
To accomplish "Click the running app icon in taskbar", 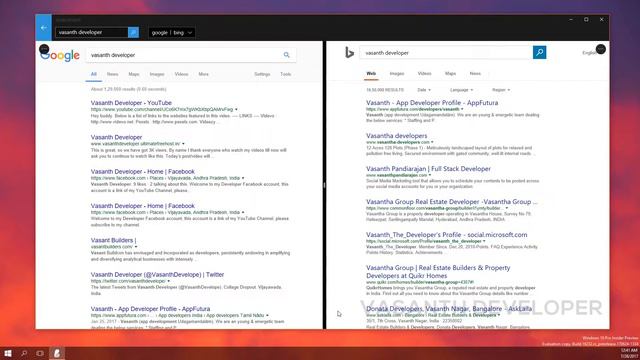I will (57, 353).
